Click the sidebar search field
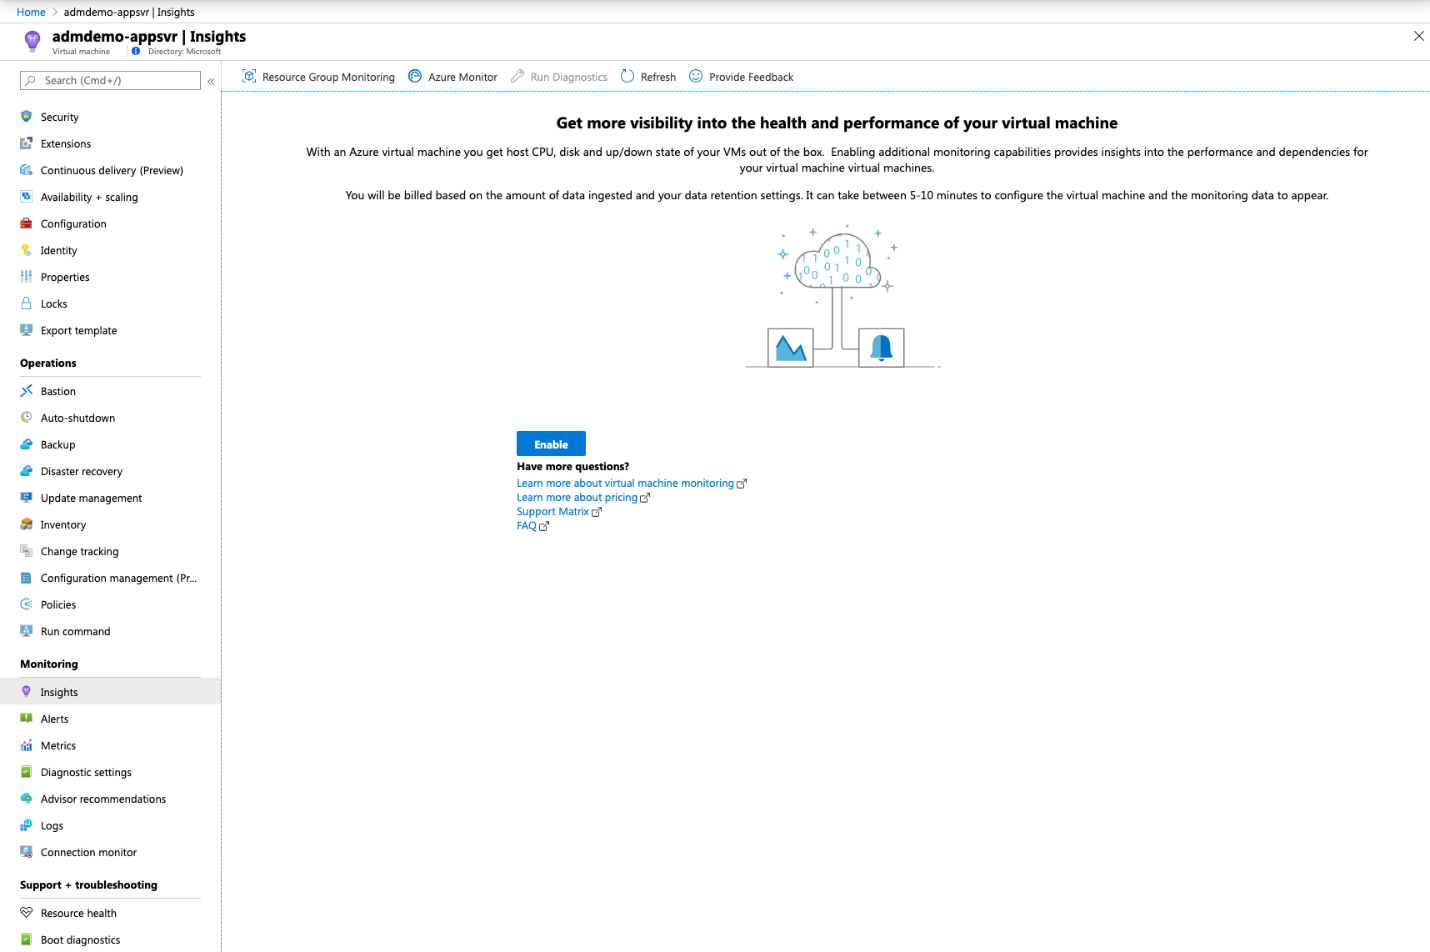This screenshot has width=1430, height=952. (x=110, y=80)
